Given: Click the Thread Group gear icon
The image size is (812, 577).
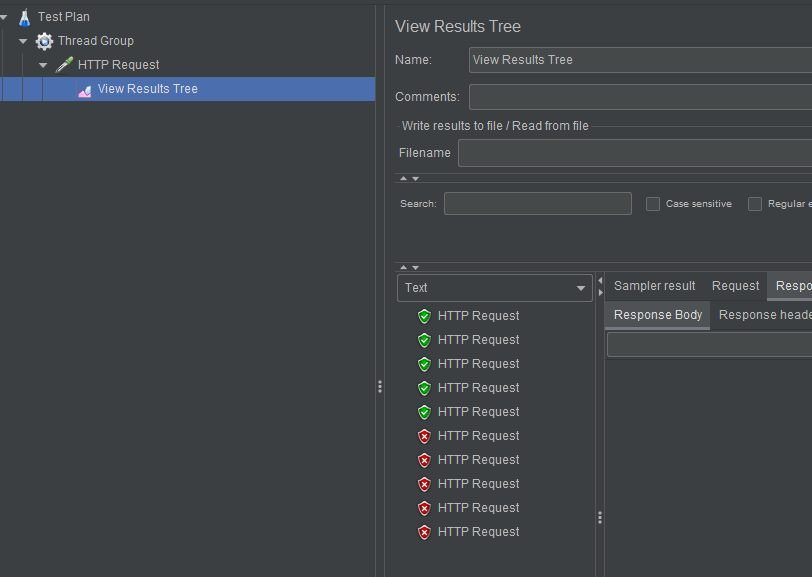Looking at the screenshot, I should point(45,41).
